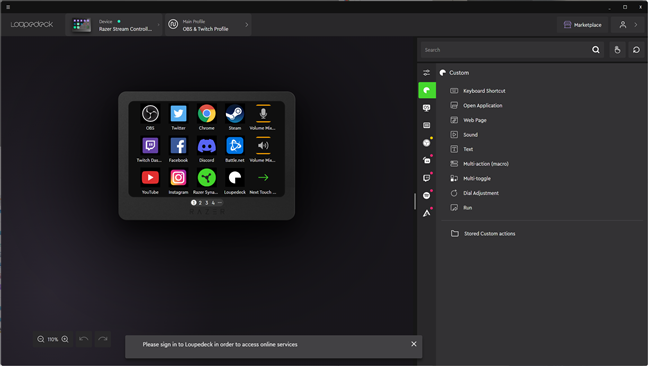Select the OBS button on the device
This screenshot has width=648, height=366.
[x=150, y=117]
